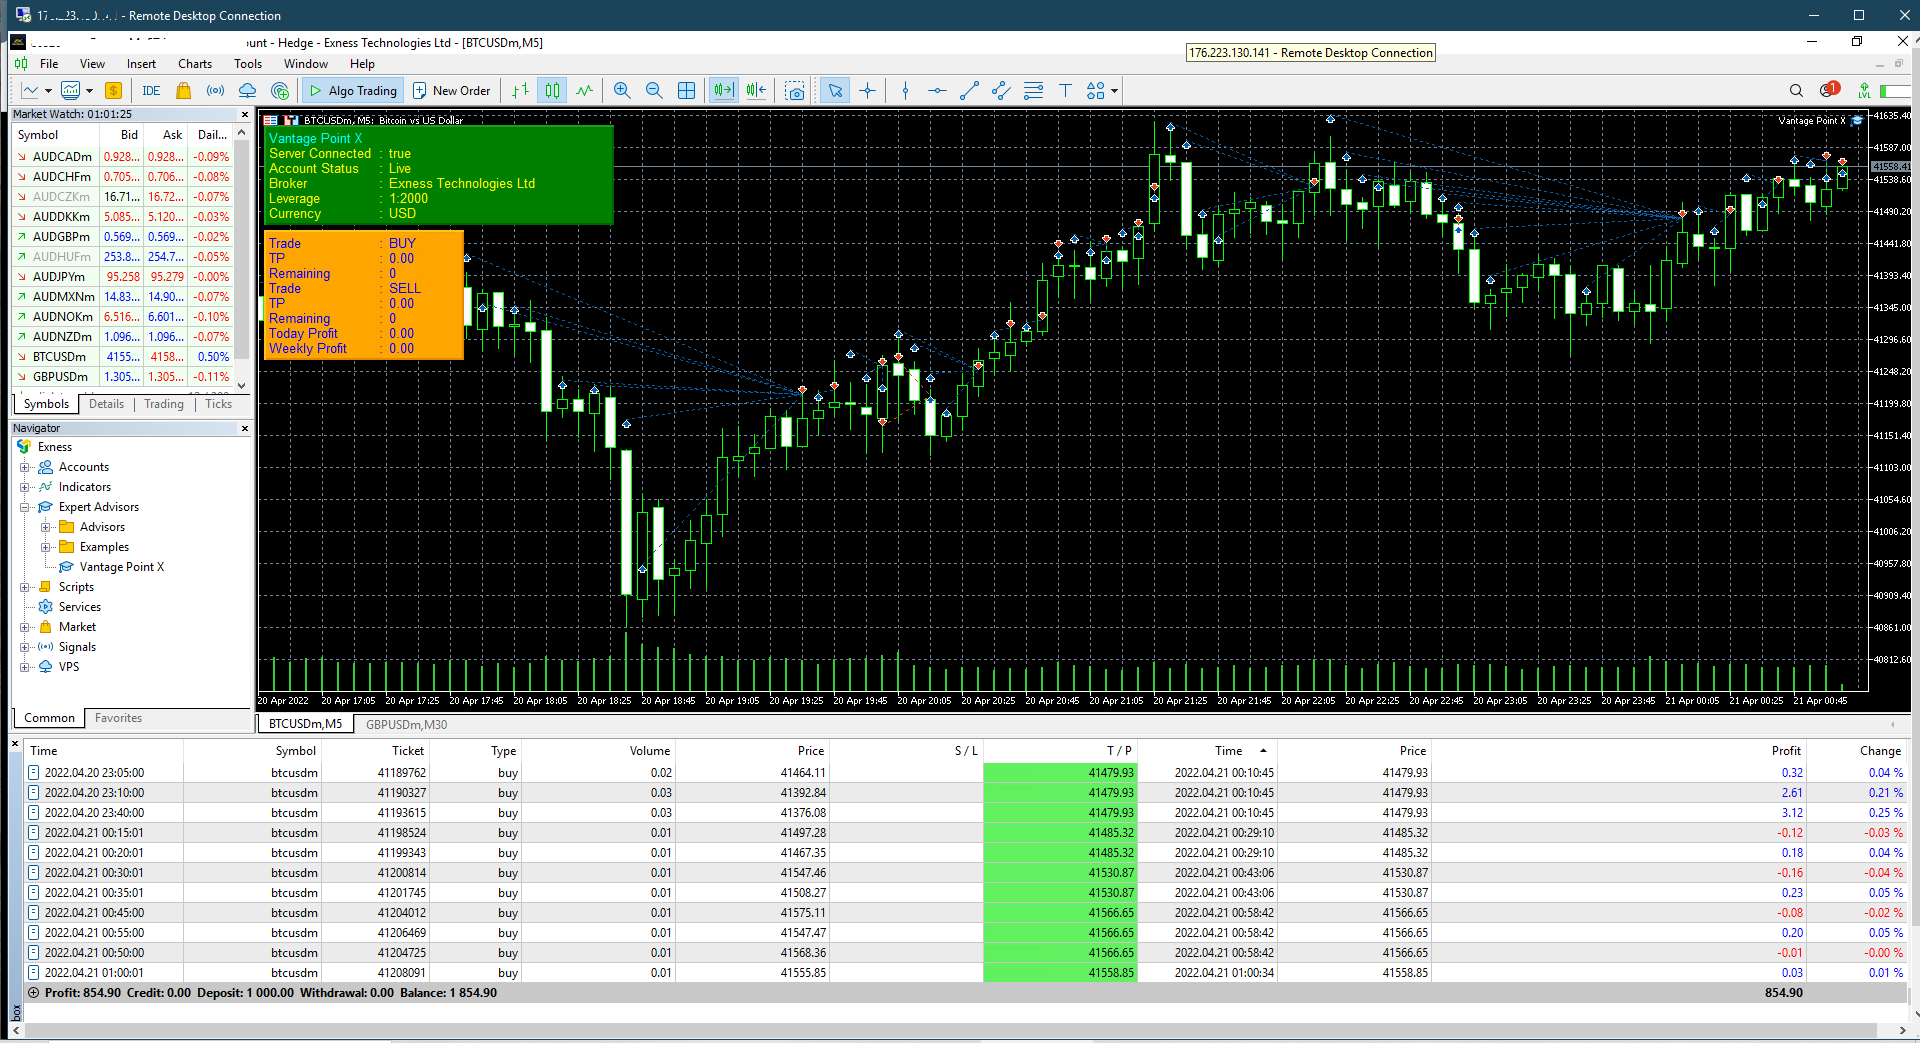This screenshot has height=1043, width=1925.
Task: Select Vantage Point X expert advisor
Action: point(122,566)
